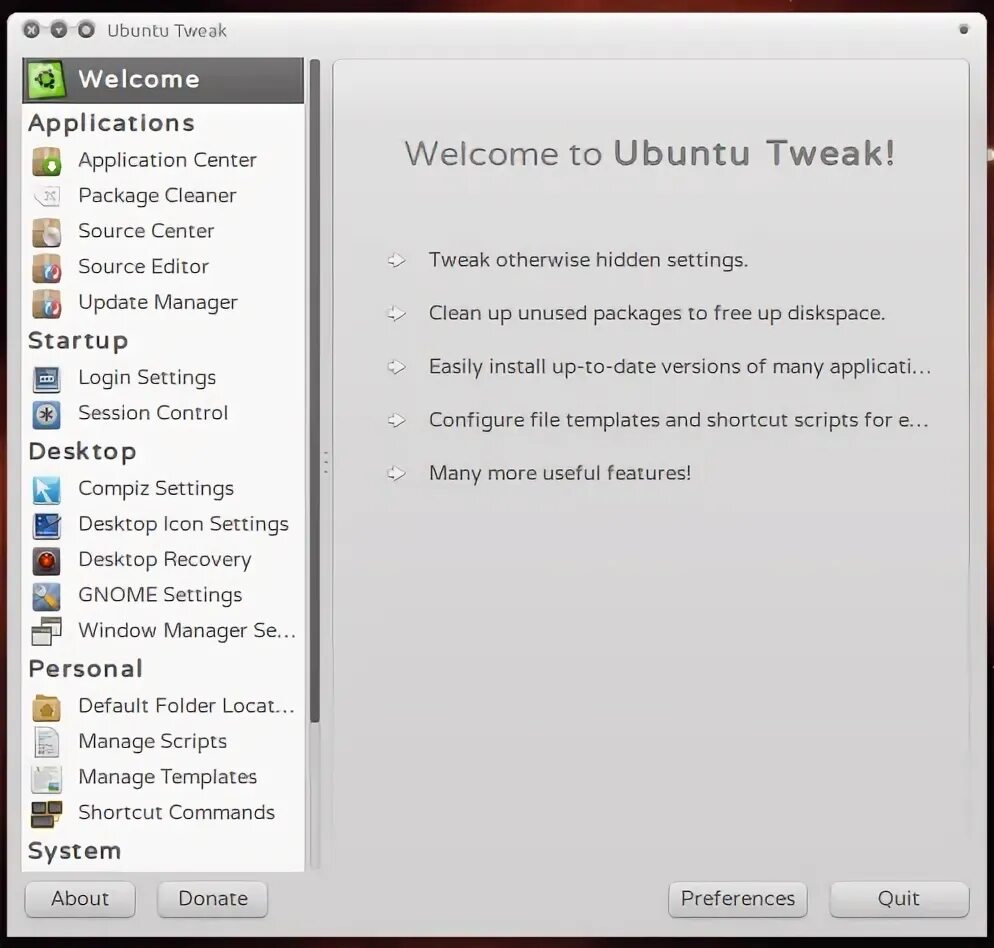Viewport: 994px width, 948px height.
Task: Open Manage Scripts label
Action: [152, 741]
